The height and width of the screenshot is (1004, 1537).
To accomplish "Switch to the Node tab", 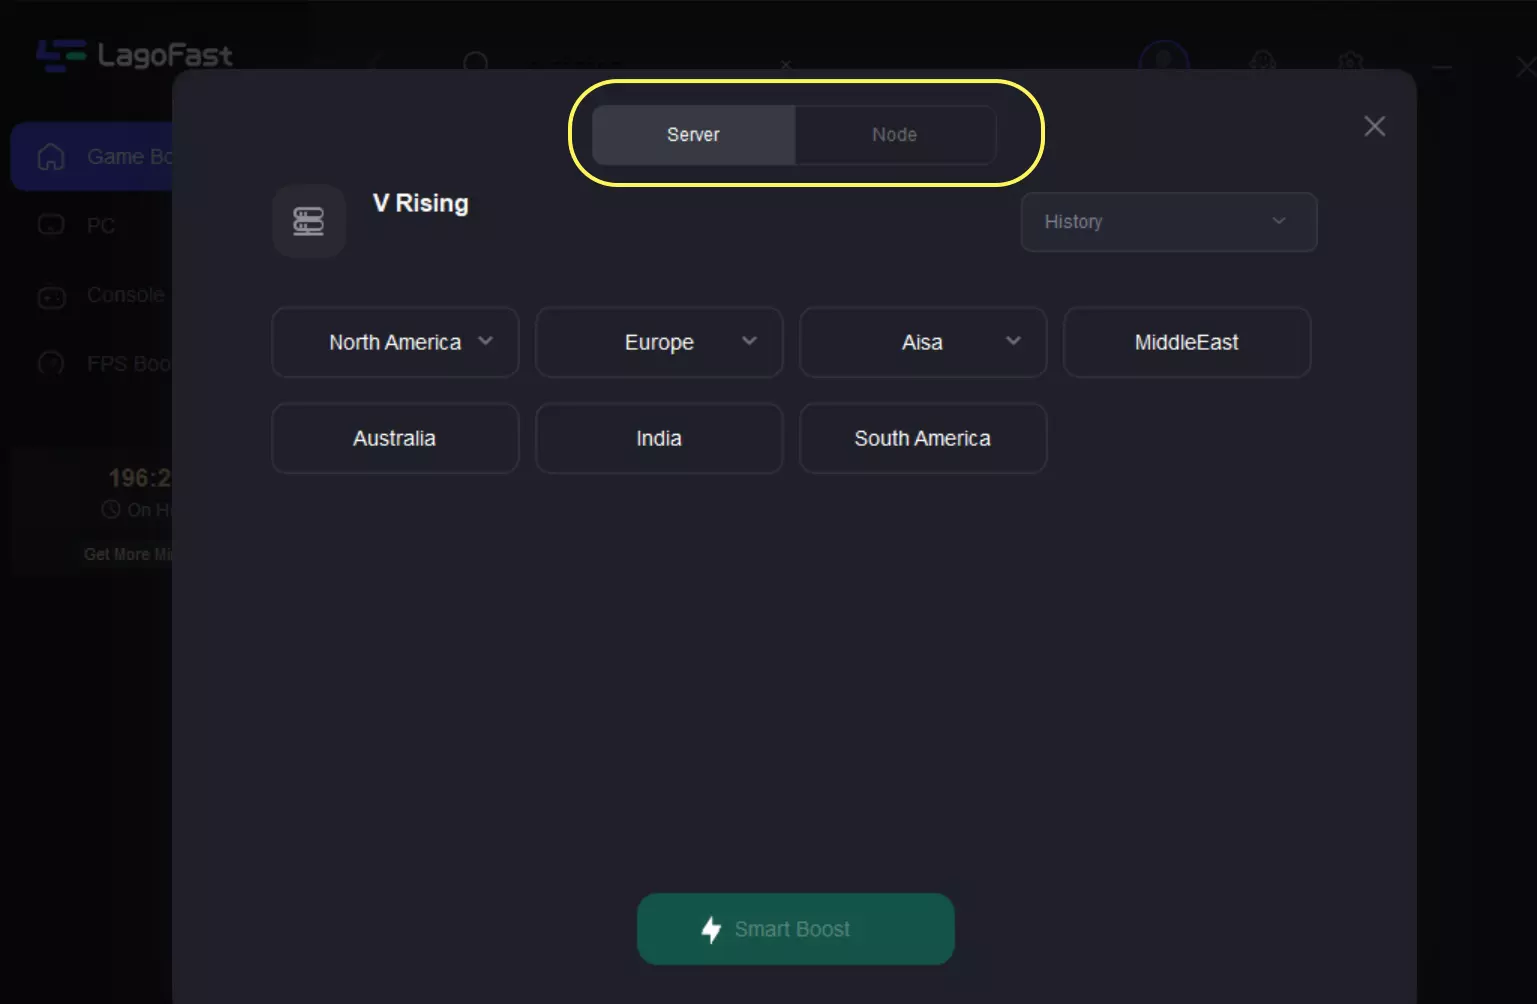I will [894, 135].
